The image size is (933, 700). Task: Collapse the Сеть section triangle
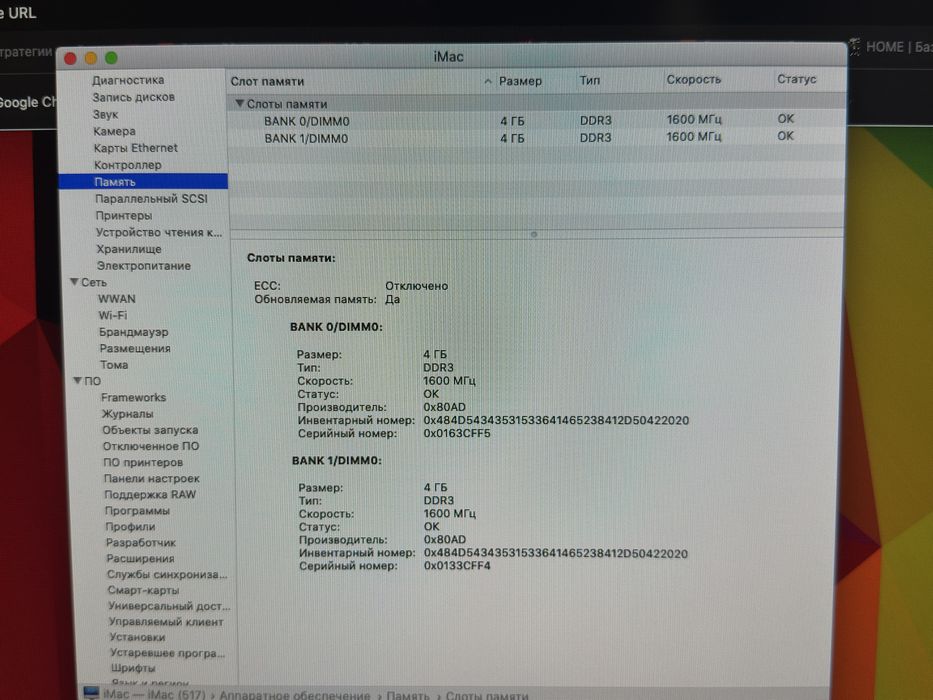(x=74, y=282)
